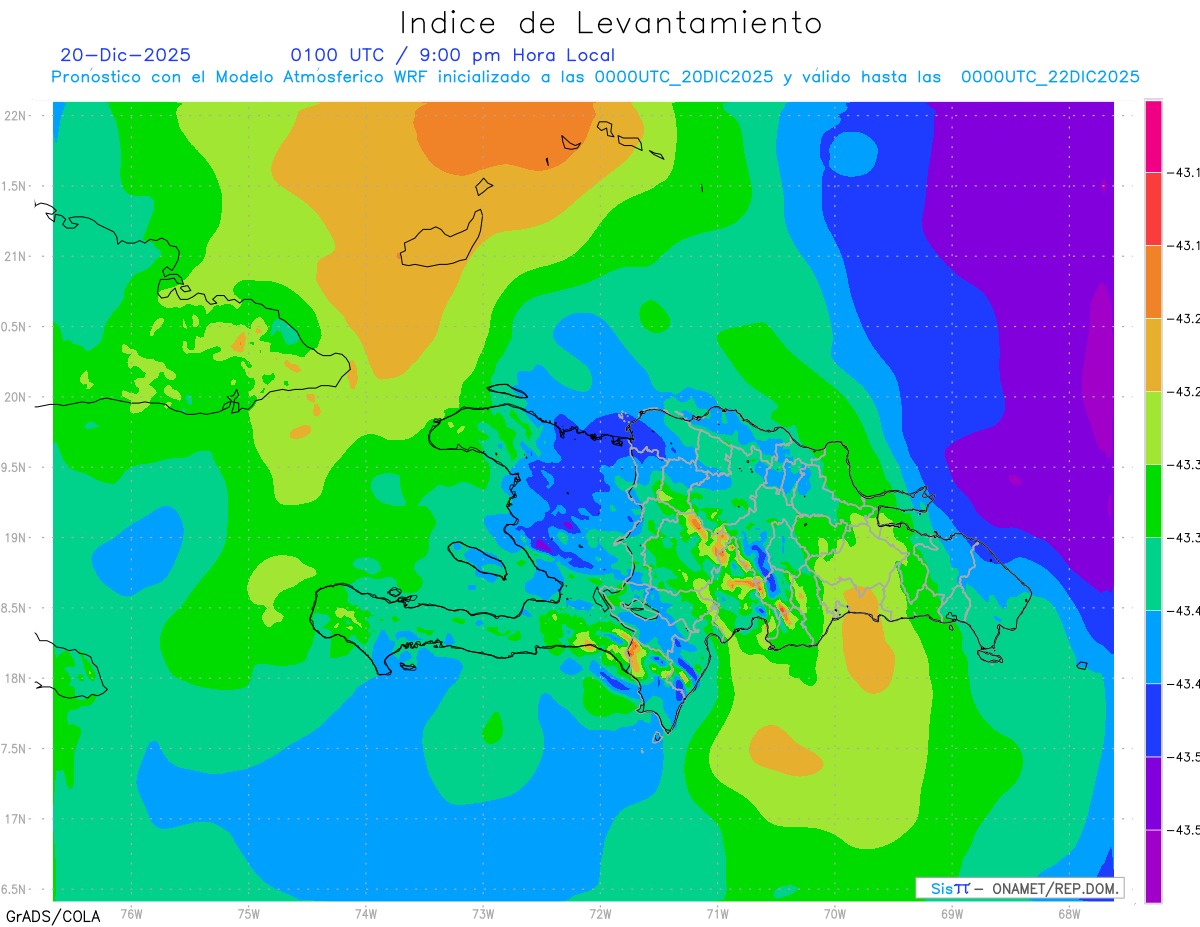Viewport: 1200px width, 927px height.
Task: Click the 'SisTT - ONAMET/REP.DOM.' label box
Action: (x=1019, y=888)
